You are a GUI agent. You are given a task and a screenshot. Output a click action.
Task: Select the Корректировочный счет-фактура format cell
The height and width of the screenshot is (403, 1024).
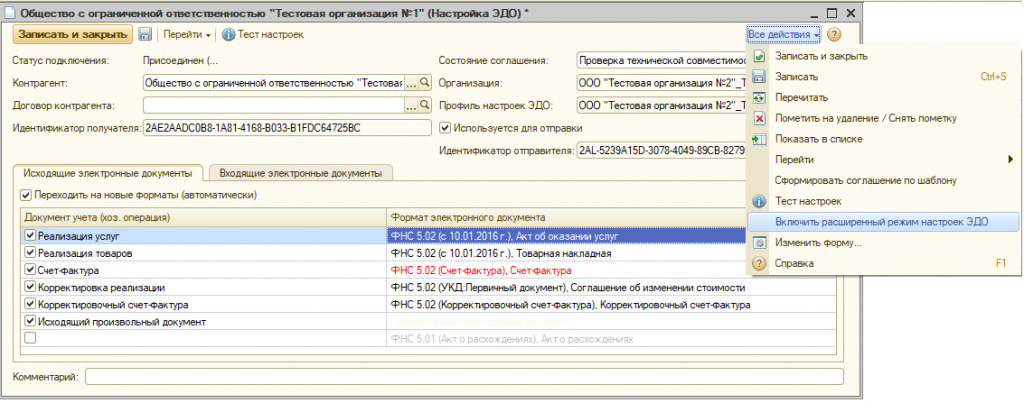tap(611, 304)
